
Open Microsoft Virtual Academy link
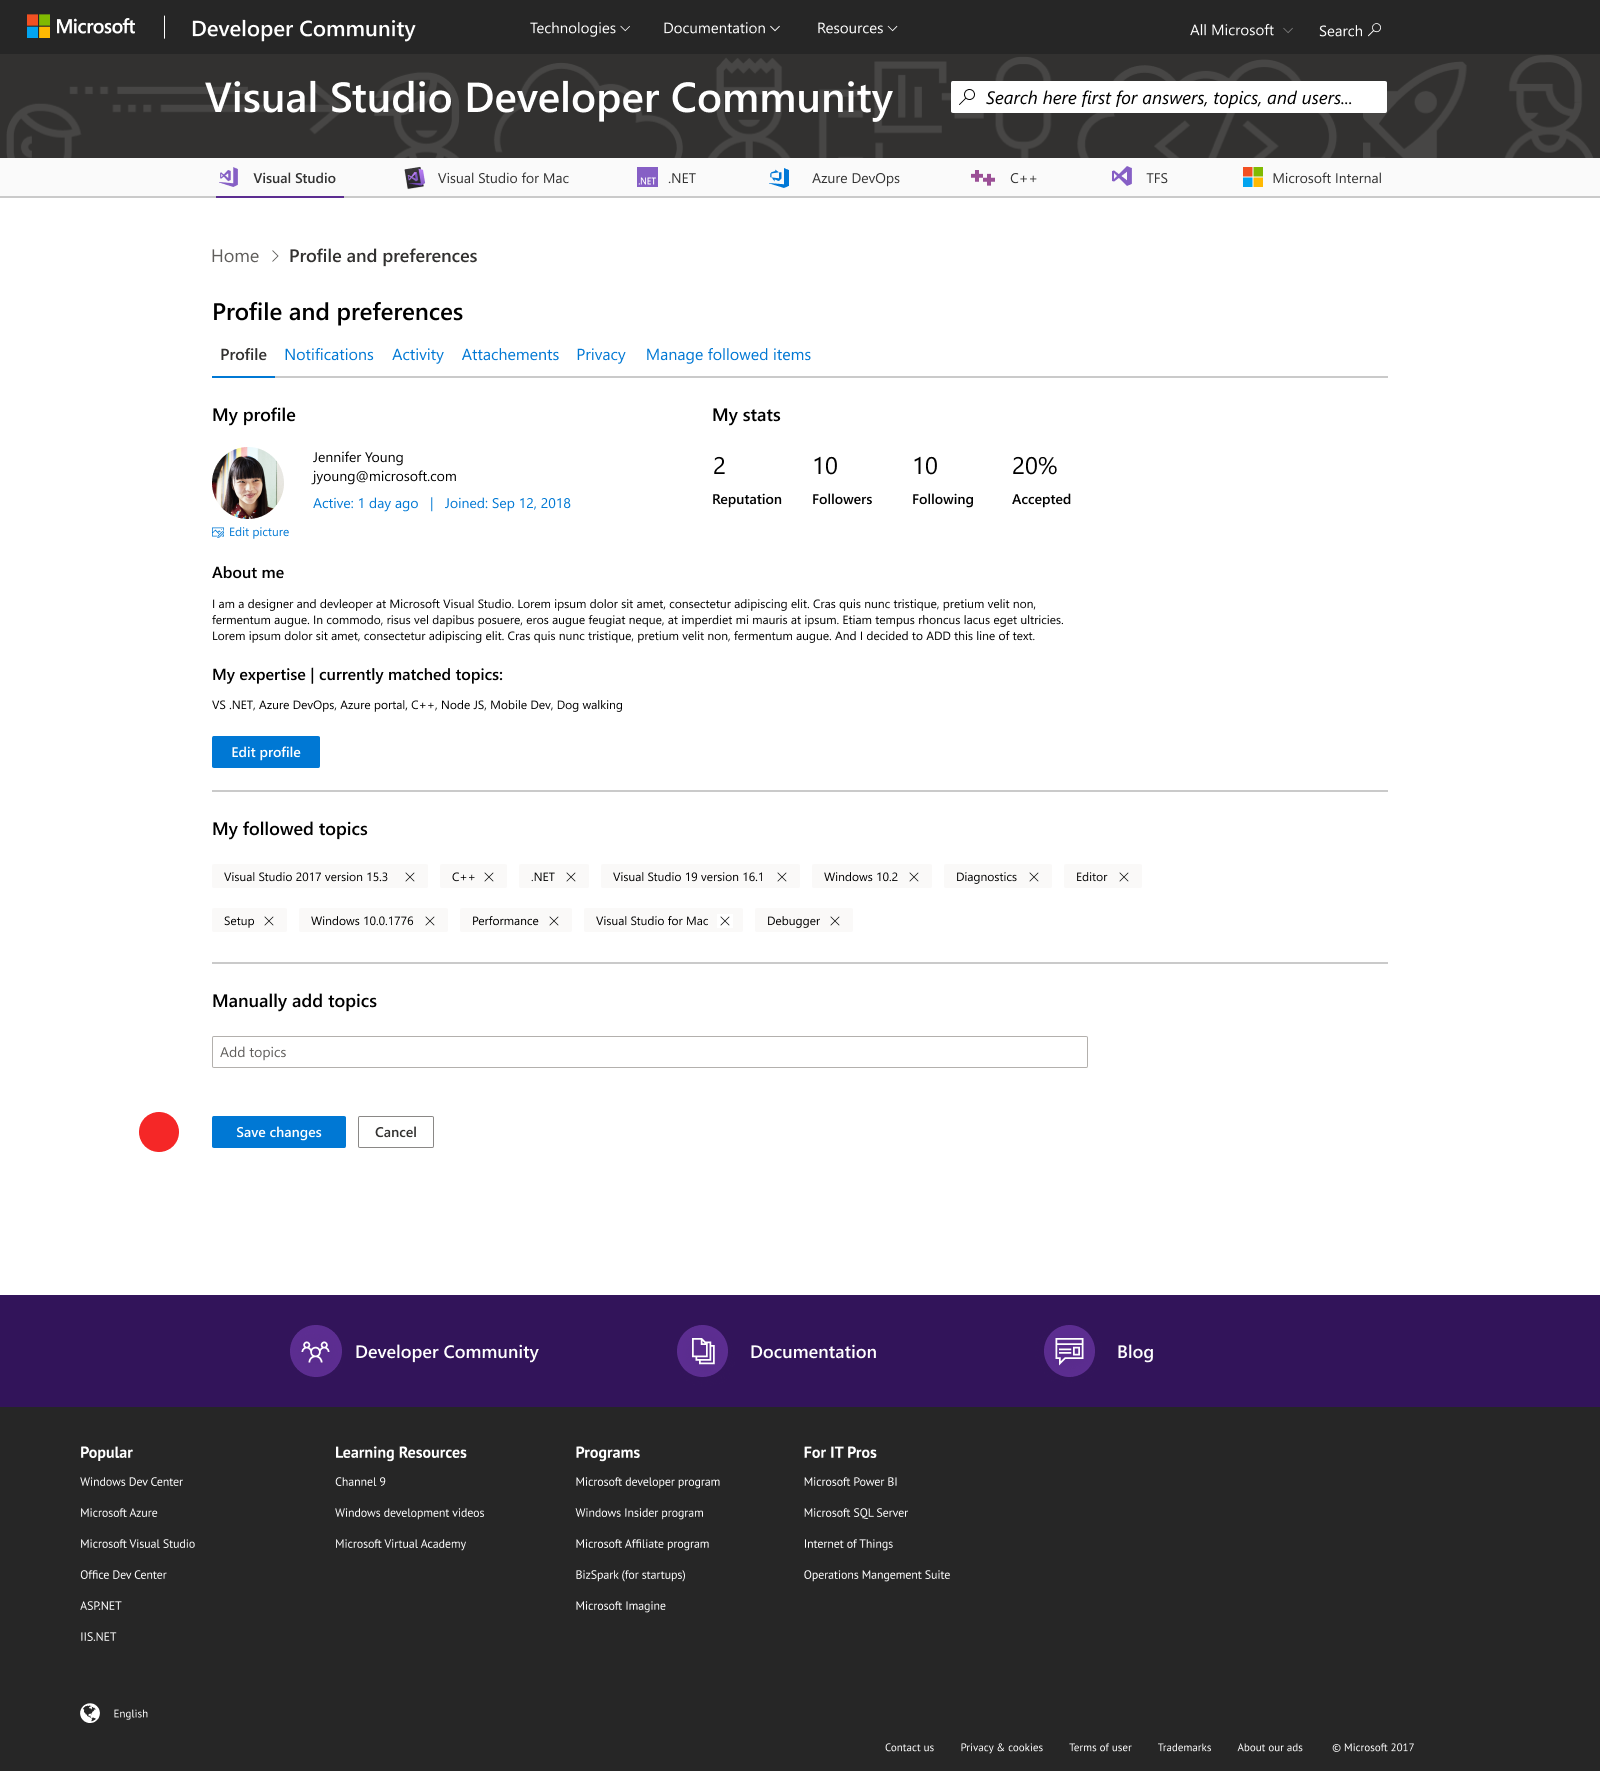(x=400, y=1544)
